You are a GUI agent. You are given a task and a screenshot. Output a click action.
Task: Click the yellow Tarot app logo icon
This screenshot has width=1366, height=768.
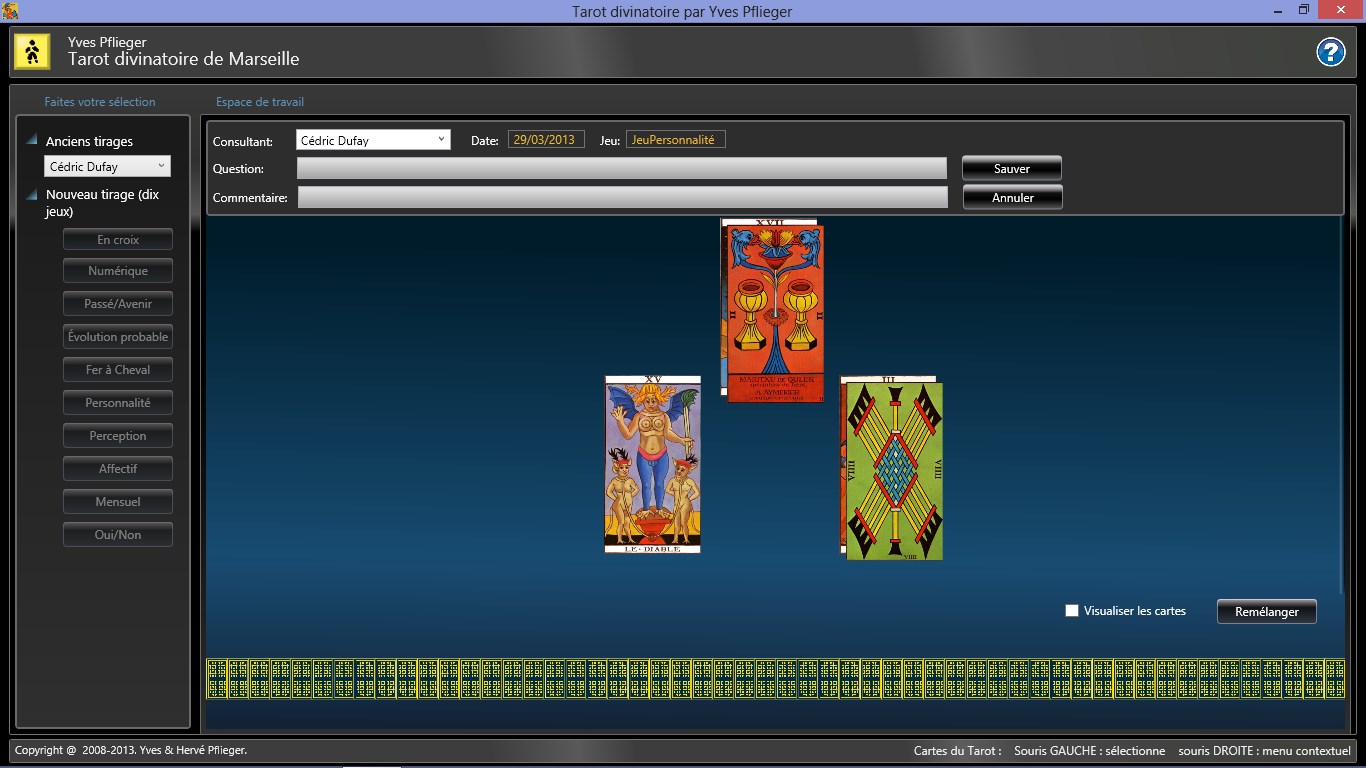32,51
